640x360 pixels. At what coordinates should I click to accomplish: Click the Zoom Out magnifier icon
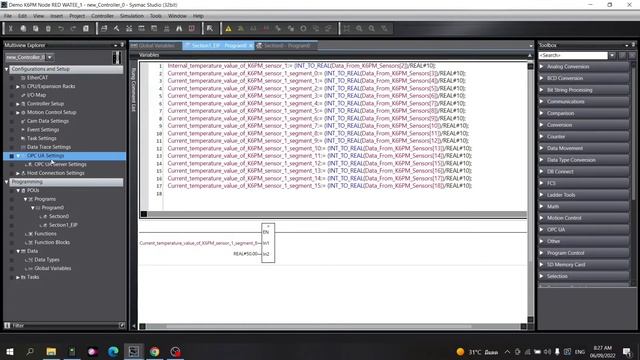372,29
